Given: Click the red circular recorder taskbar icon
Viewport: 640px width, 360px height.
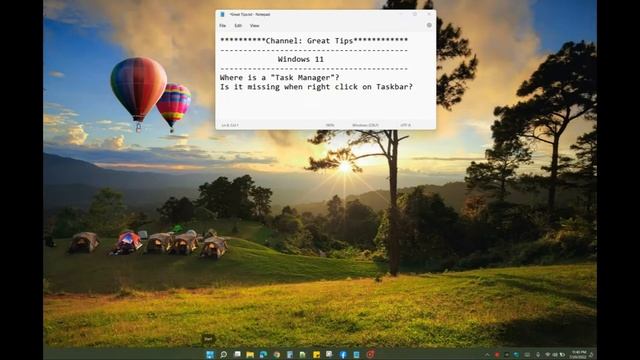Looking at the screenshot, I should click(x=370, y=354).
